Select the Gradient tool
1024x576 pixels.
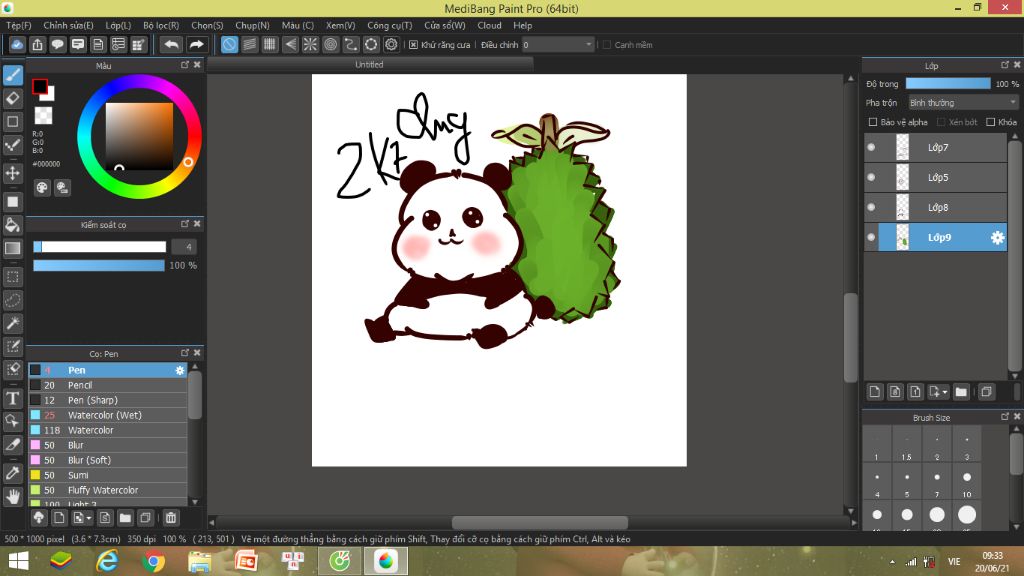[12, 248]
